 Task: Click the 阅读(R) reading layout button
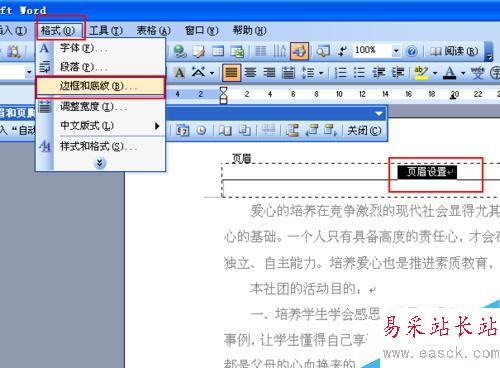tap(454, 51)
